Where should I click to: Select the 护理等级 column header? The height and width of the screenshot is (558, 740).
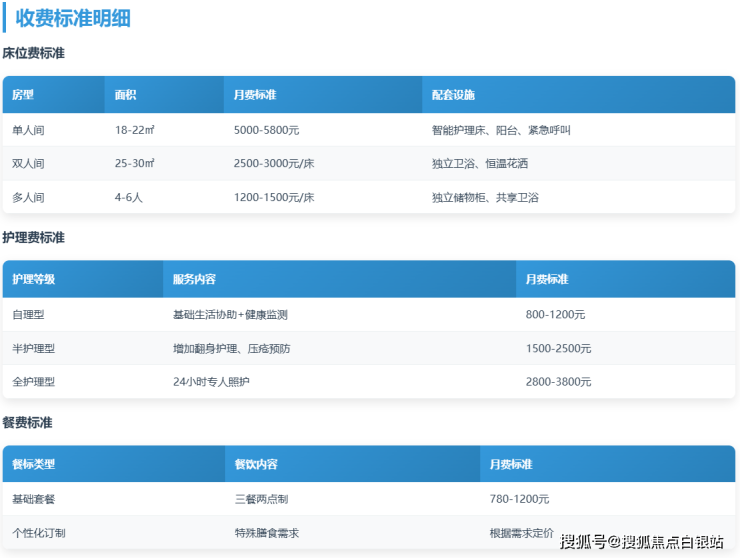click(x=34, y=280)
